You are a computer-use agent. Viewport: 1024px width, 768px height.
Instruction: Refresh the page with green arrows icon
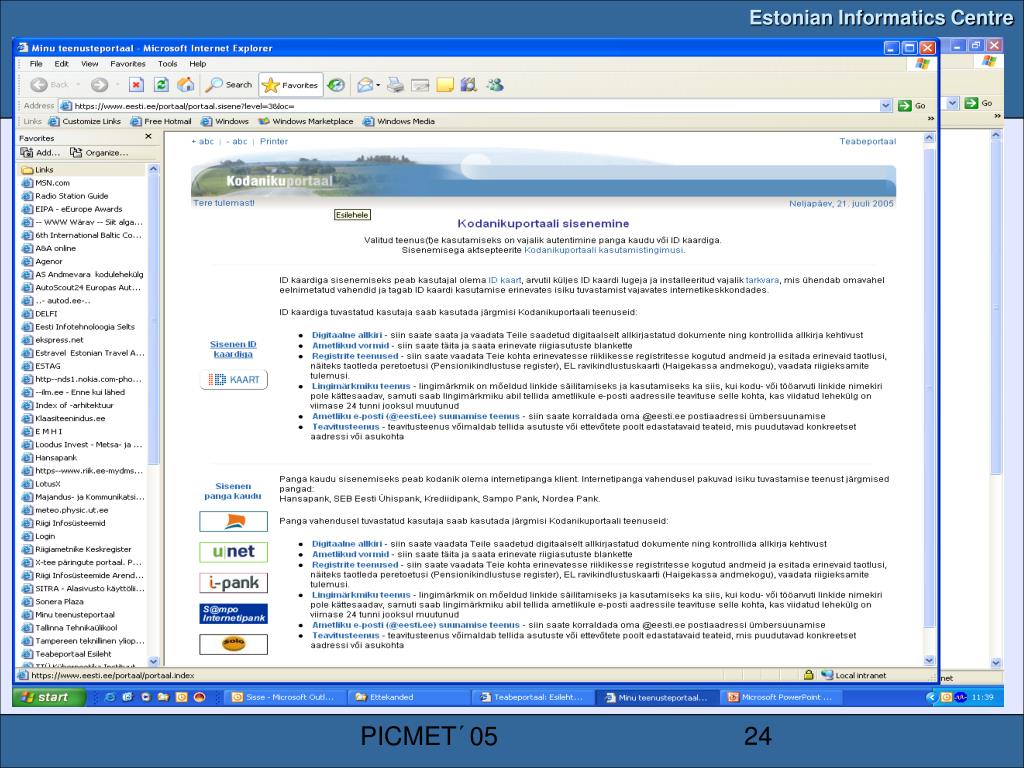tap(161, 85)
